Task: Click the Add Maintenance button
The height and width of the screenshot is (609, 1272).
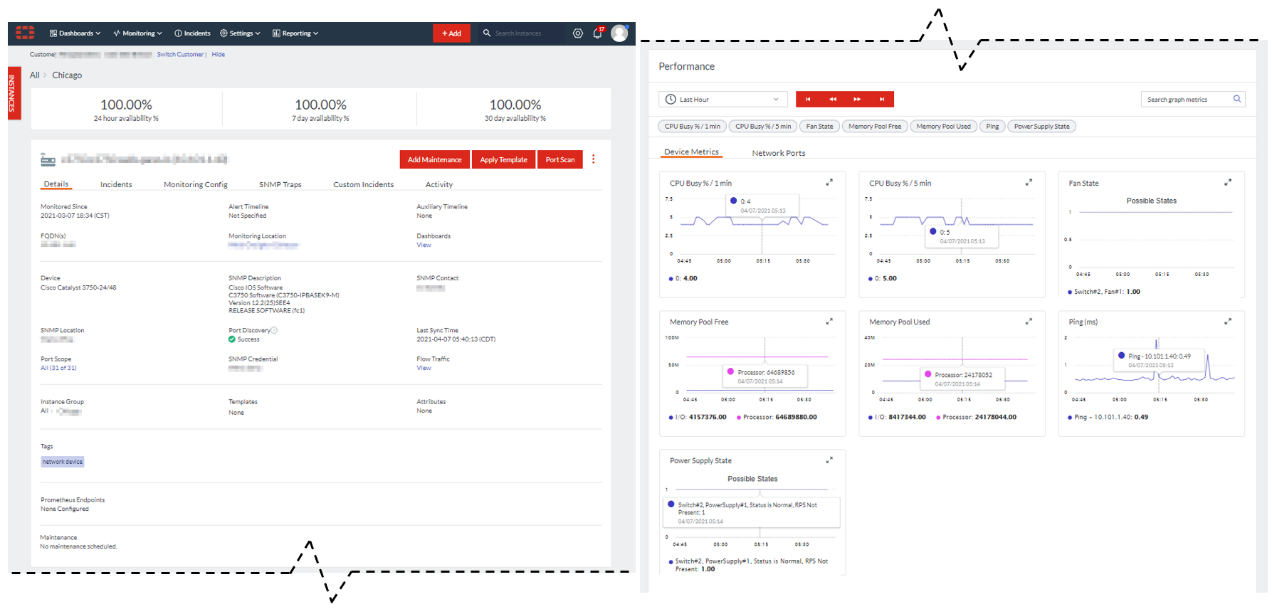Action: (x=433, y=159)
